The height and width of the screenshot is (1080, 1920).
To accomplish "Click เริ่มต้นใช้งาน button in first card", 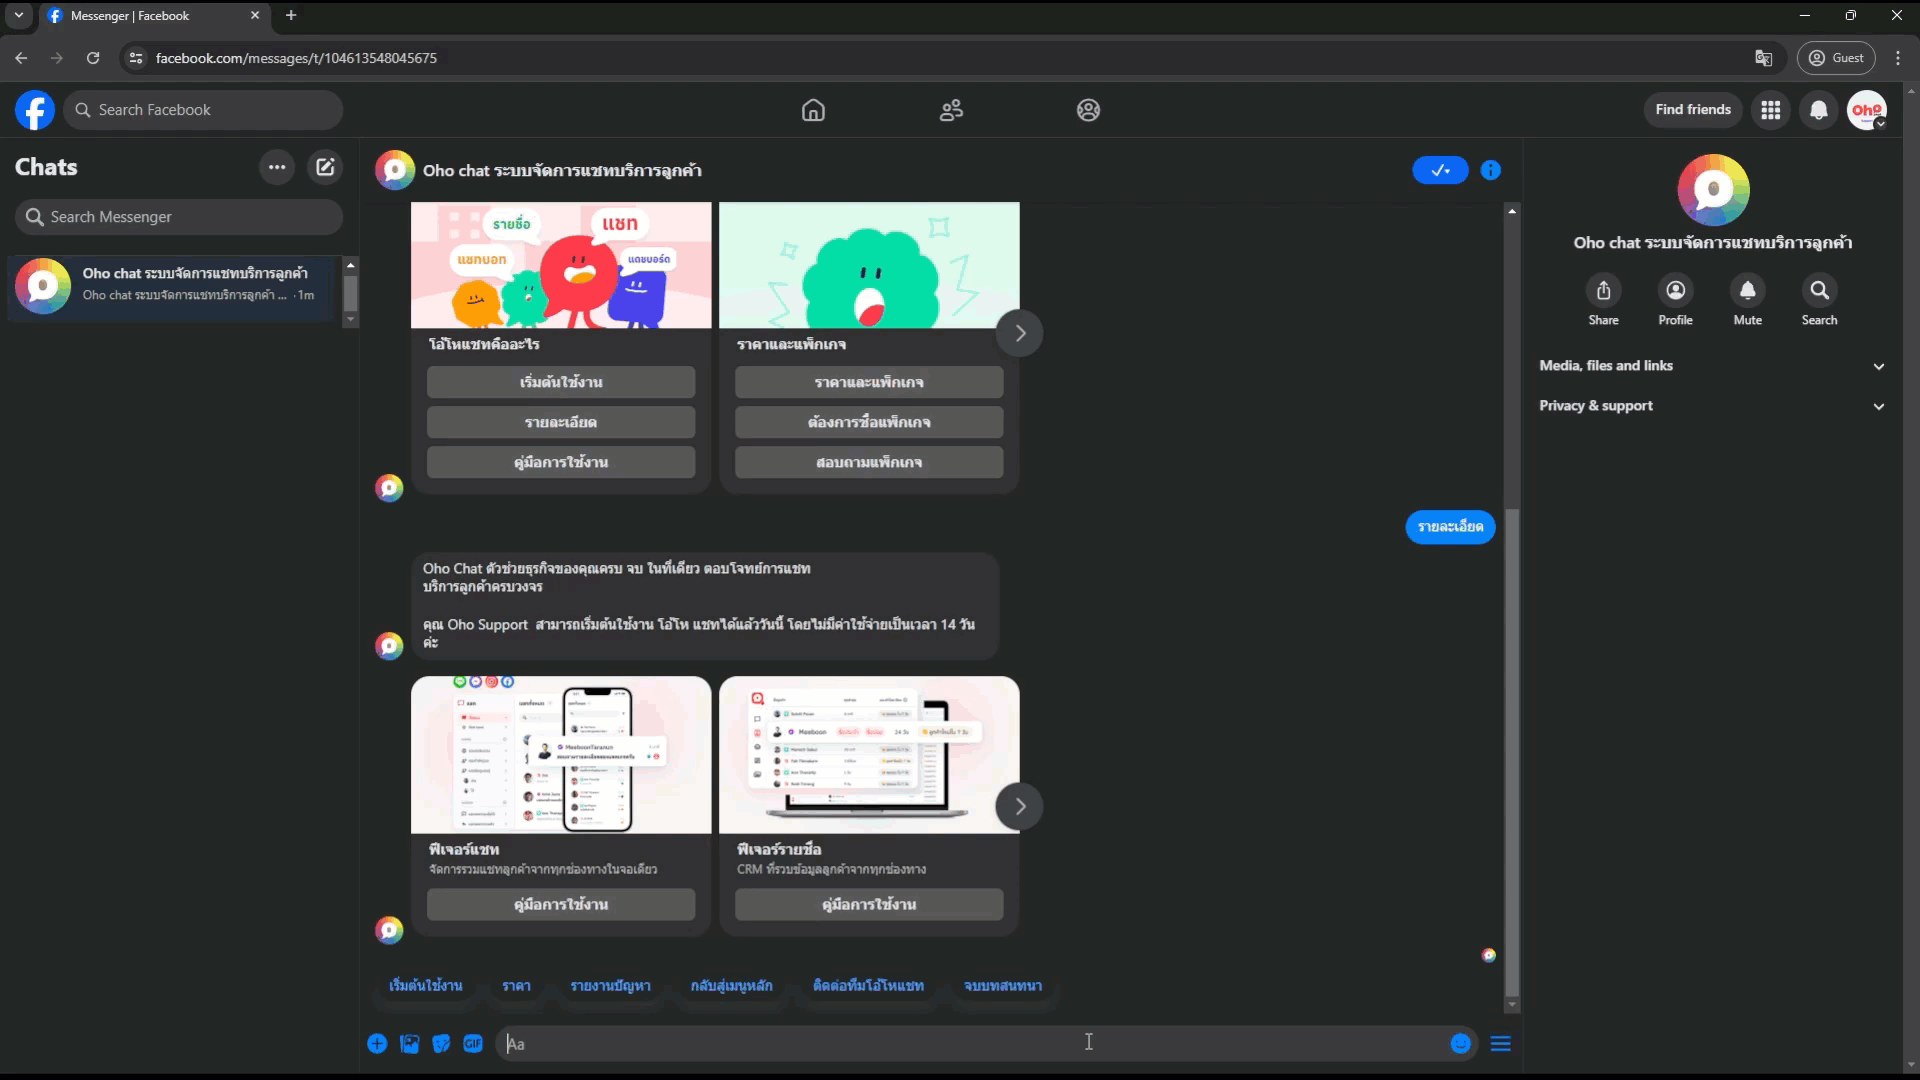I will coord(561,382).
